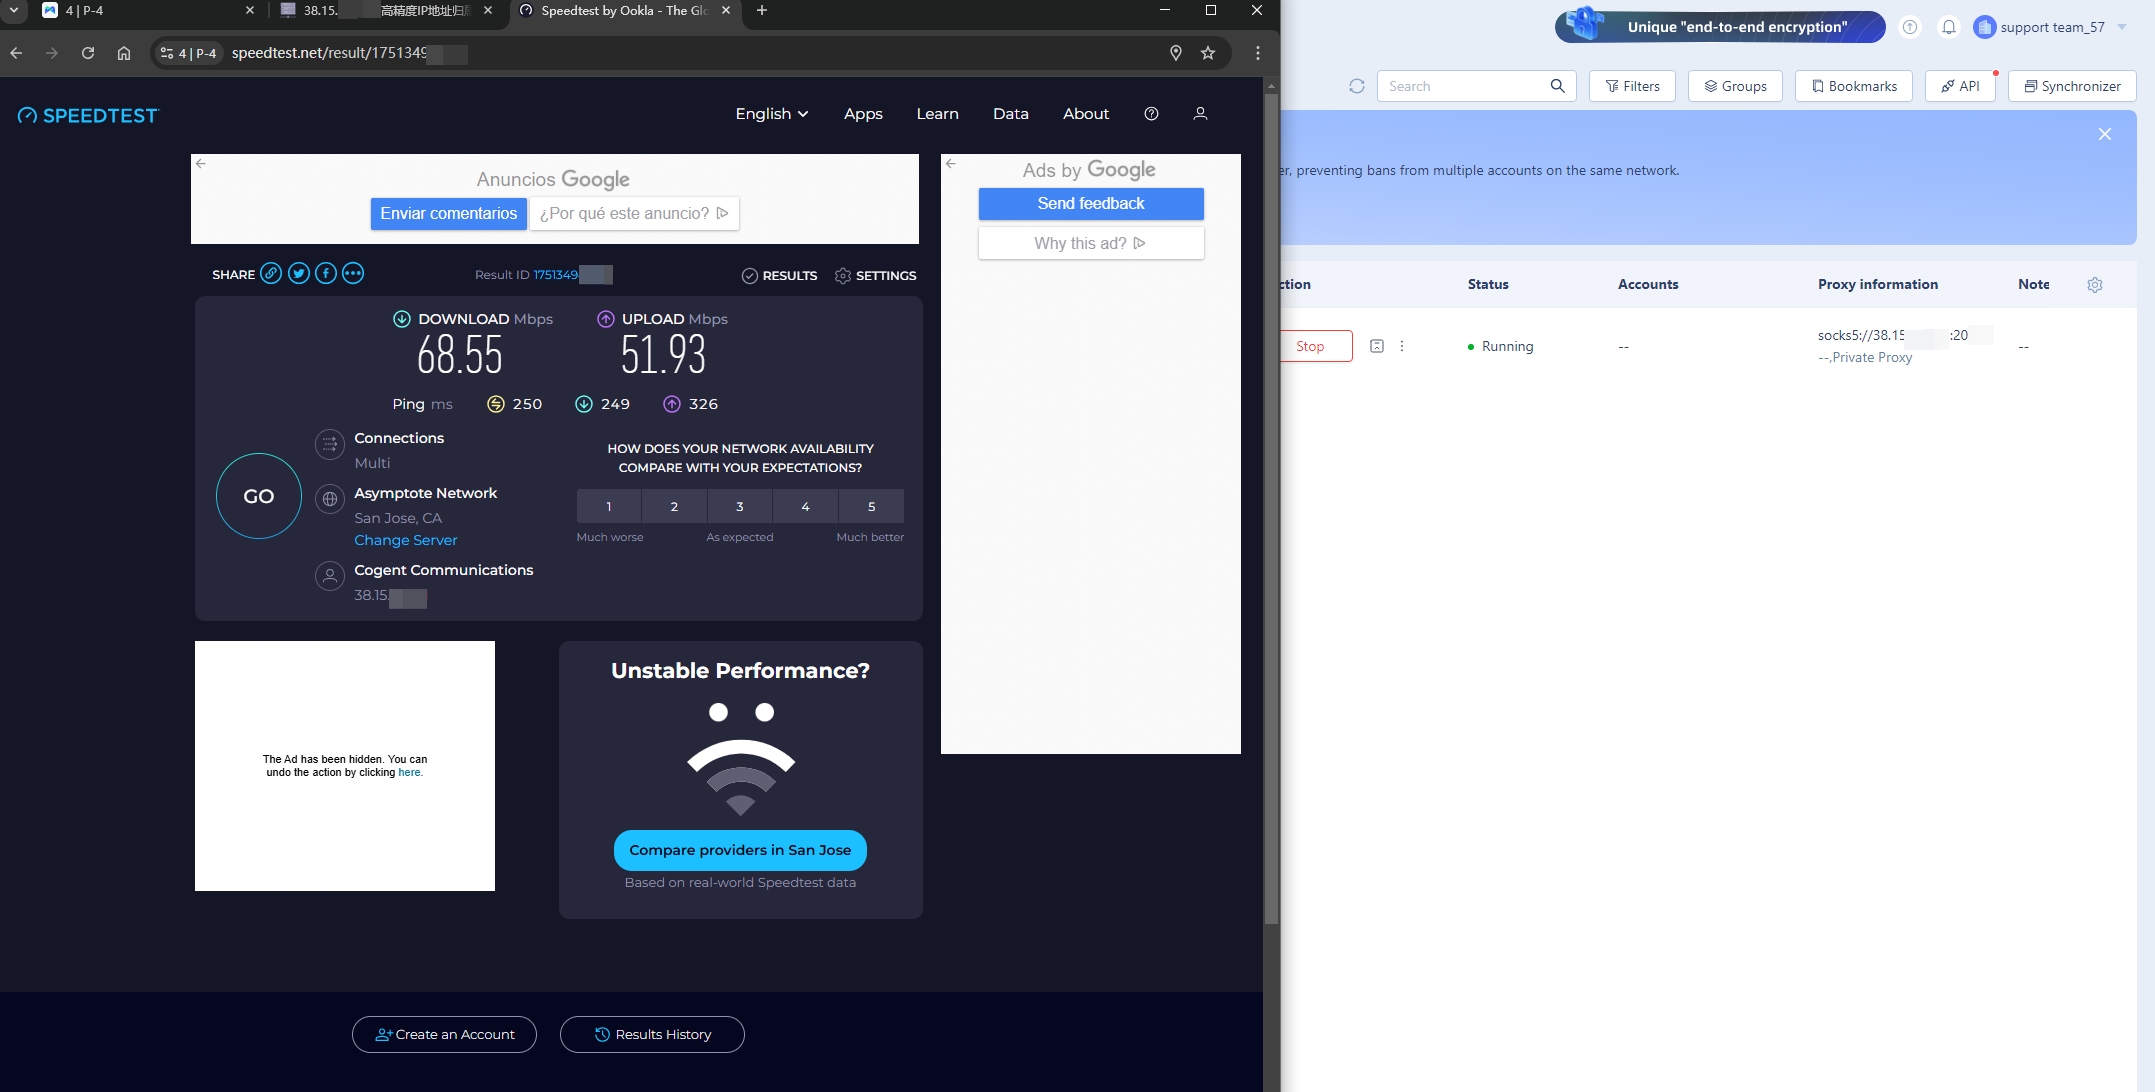Click the Speedtest help question icon
2155x1092 pixels.
point(1151,114)
